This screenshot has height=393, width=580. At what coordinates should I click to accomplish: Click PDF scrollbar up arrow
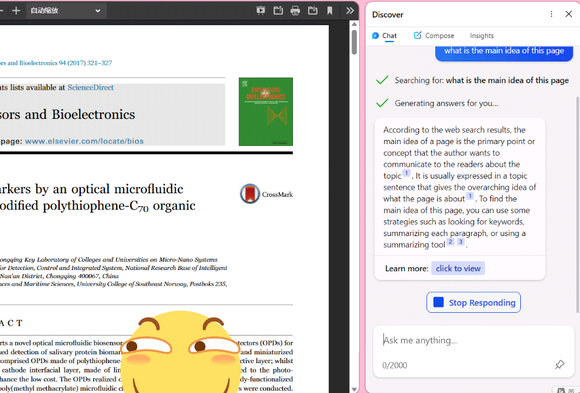tap(354, 24)
